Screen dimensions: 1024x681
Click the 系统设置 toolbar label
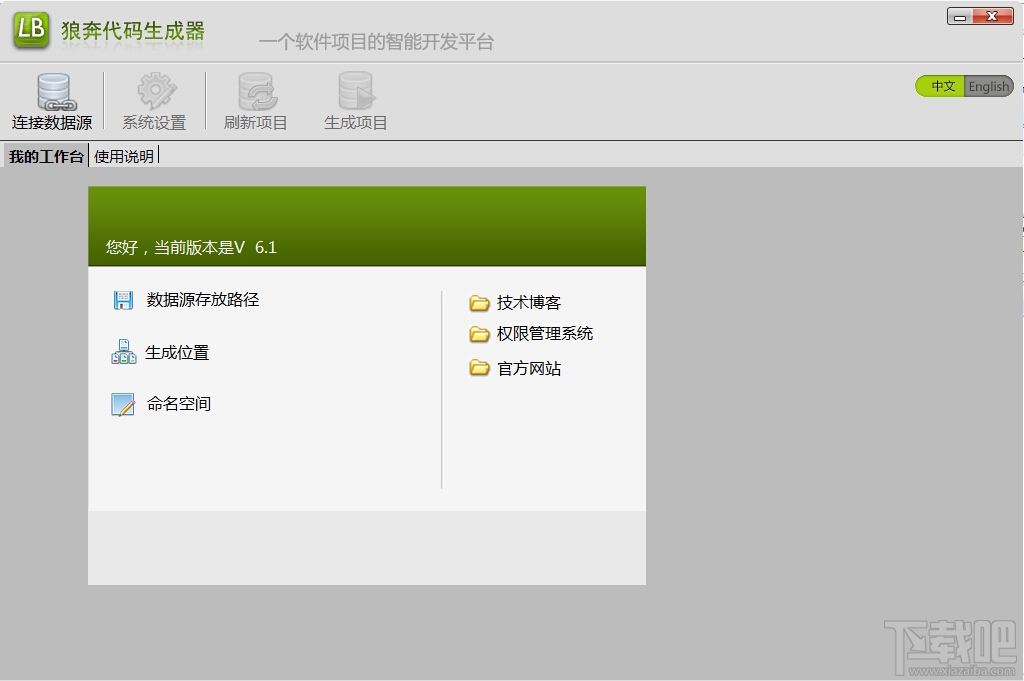tap(154, 123)
